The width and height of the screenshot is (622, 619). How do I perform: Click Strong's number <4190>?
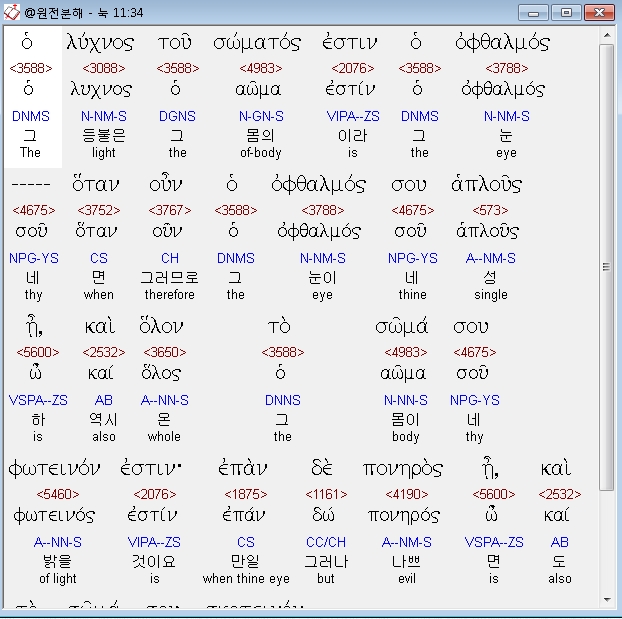point(407,494)
